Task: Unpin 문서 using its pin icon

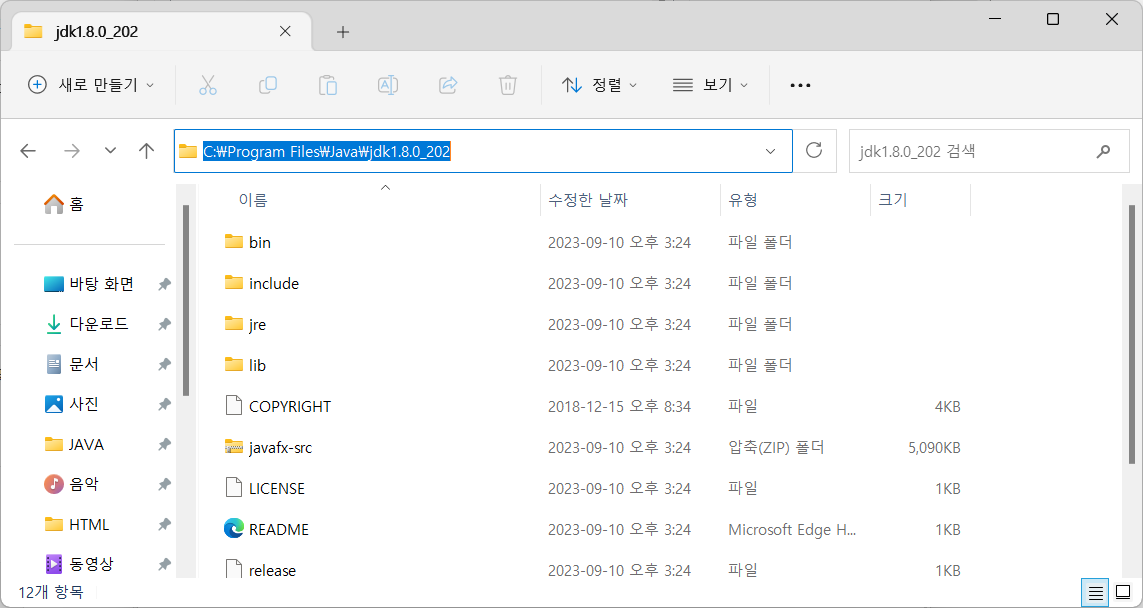Action: click(165, 365)
